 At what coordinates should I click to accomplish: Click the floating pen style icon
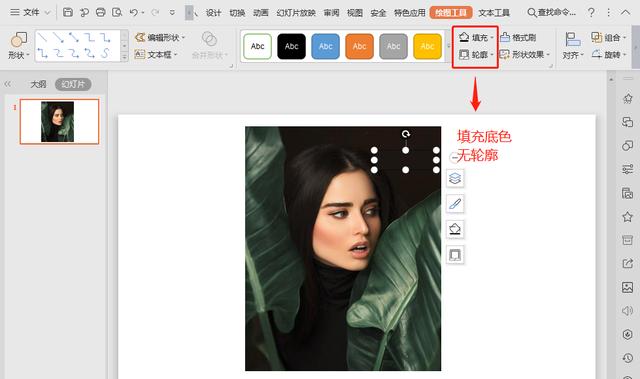pyautogui.click(x=455, y=204)
